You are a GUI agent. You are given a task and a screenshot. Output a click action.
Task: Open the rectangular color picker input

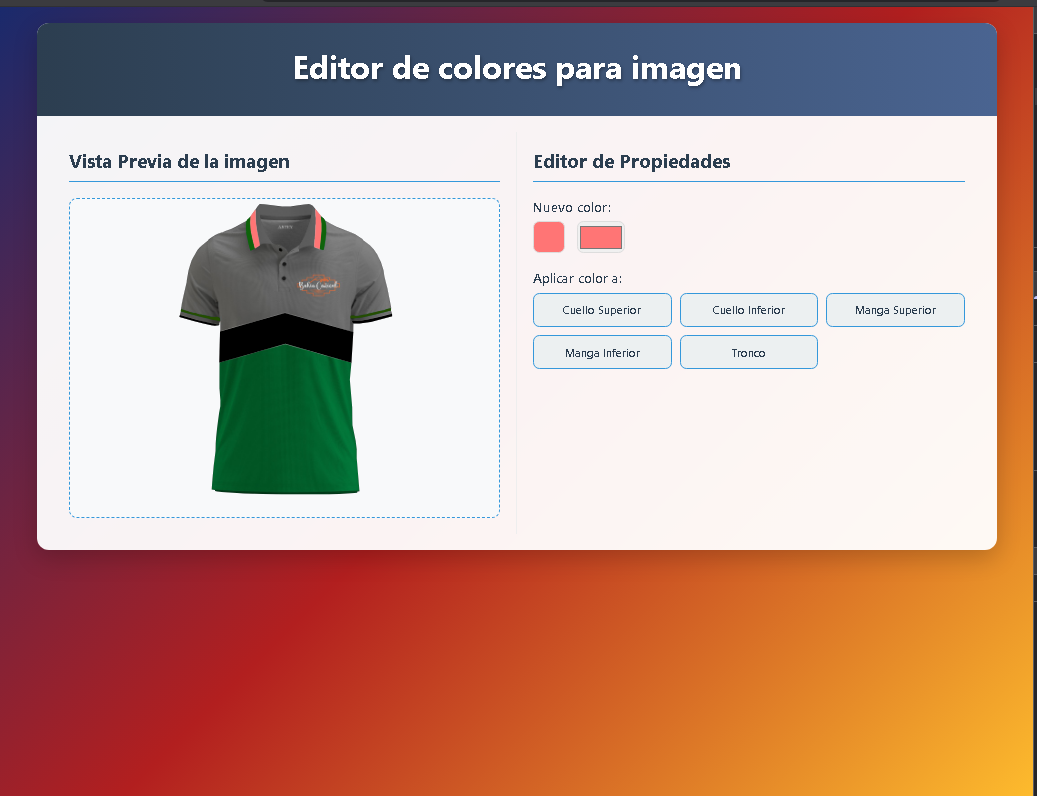click(x=601, y=237)
